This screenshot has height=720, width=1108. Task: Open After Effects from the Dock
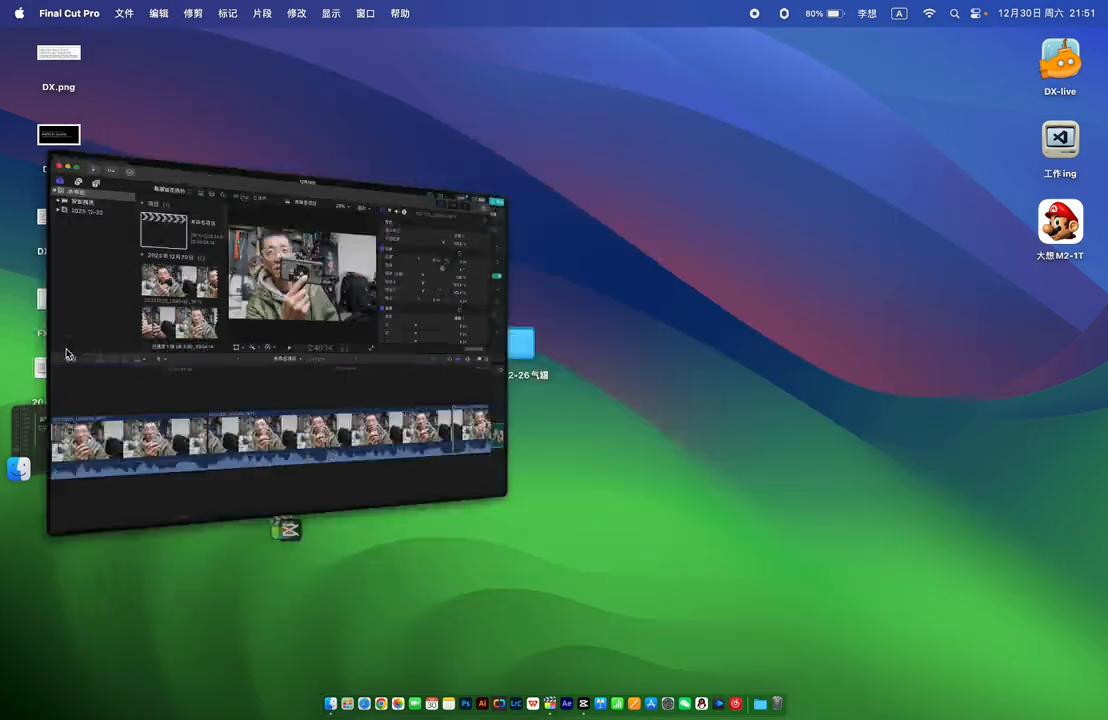click(567, 704)
